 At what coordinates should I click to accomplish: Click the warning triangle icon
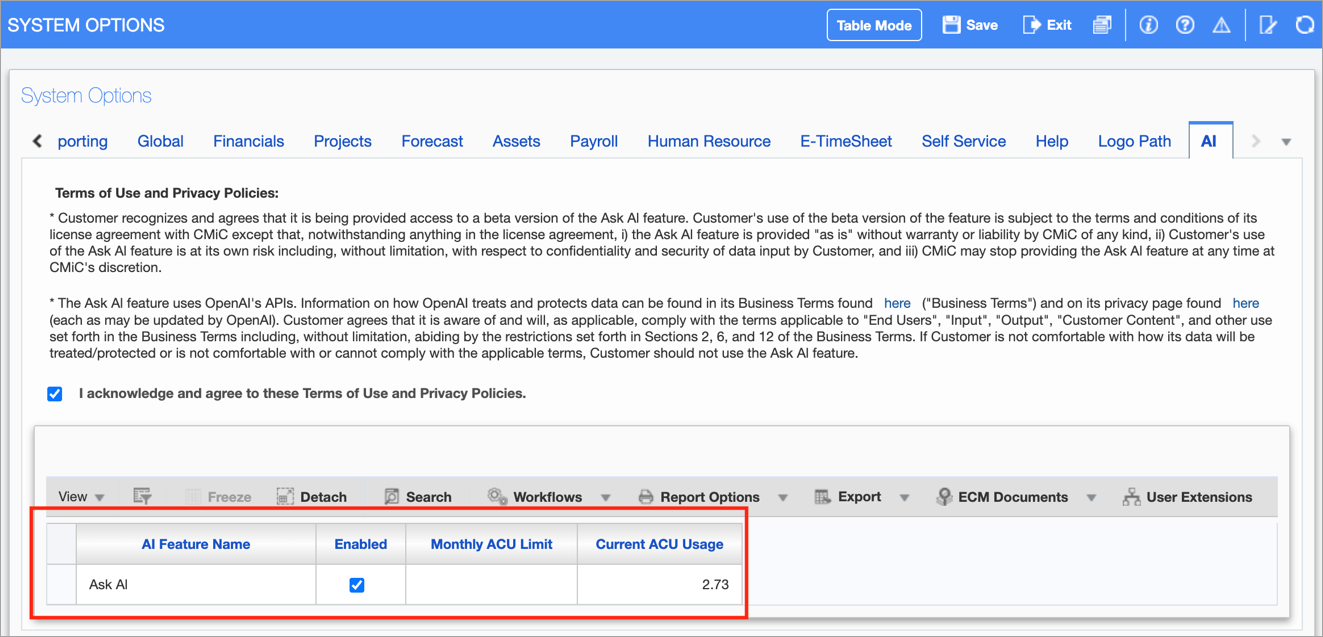(x=1221, y=25)
